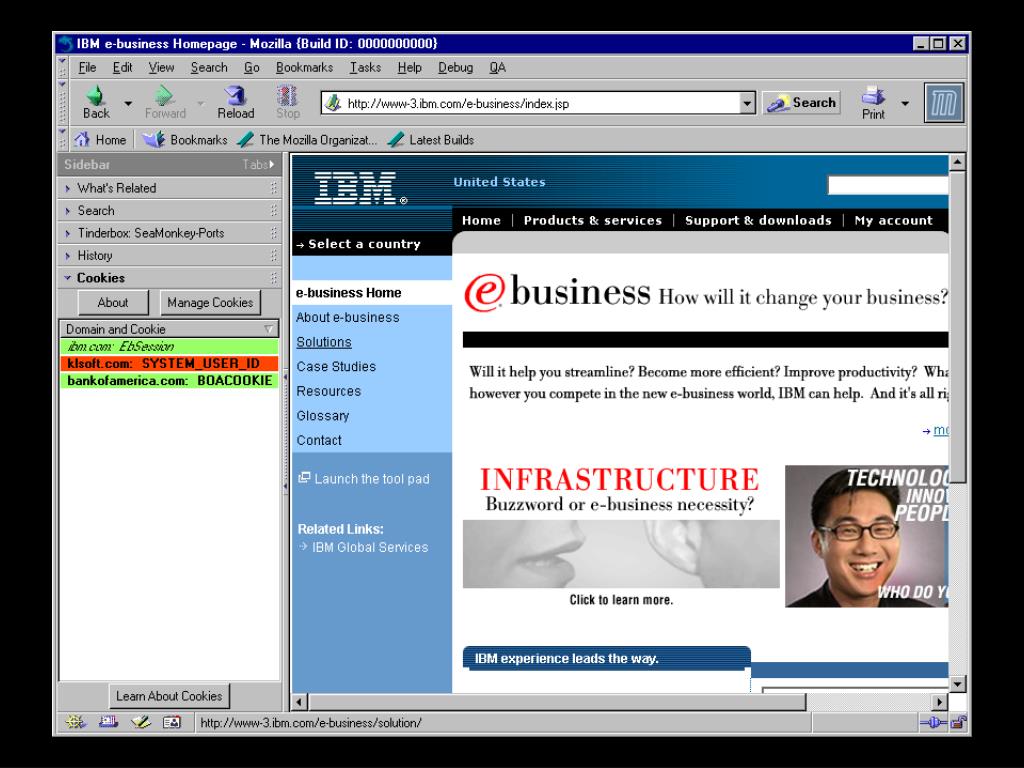
Task: Open the Forward button dropdown arrow
Action: click(x=200, y=103)
